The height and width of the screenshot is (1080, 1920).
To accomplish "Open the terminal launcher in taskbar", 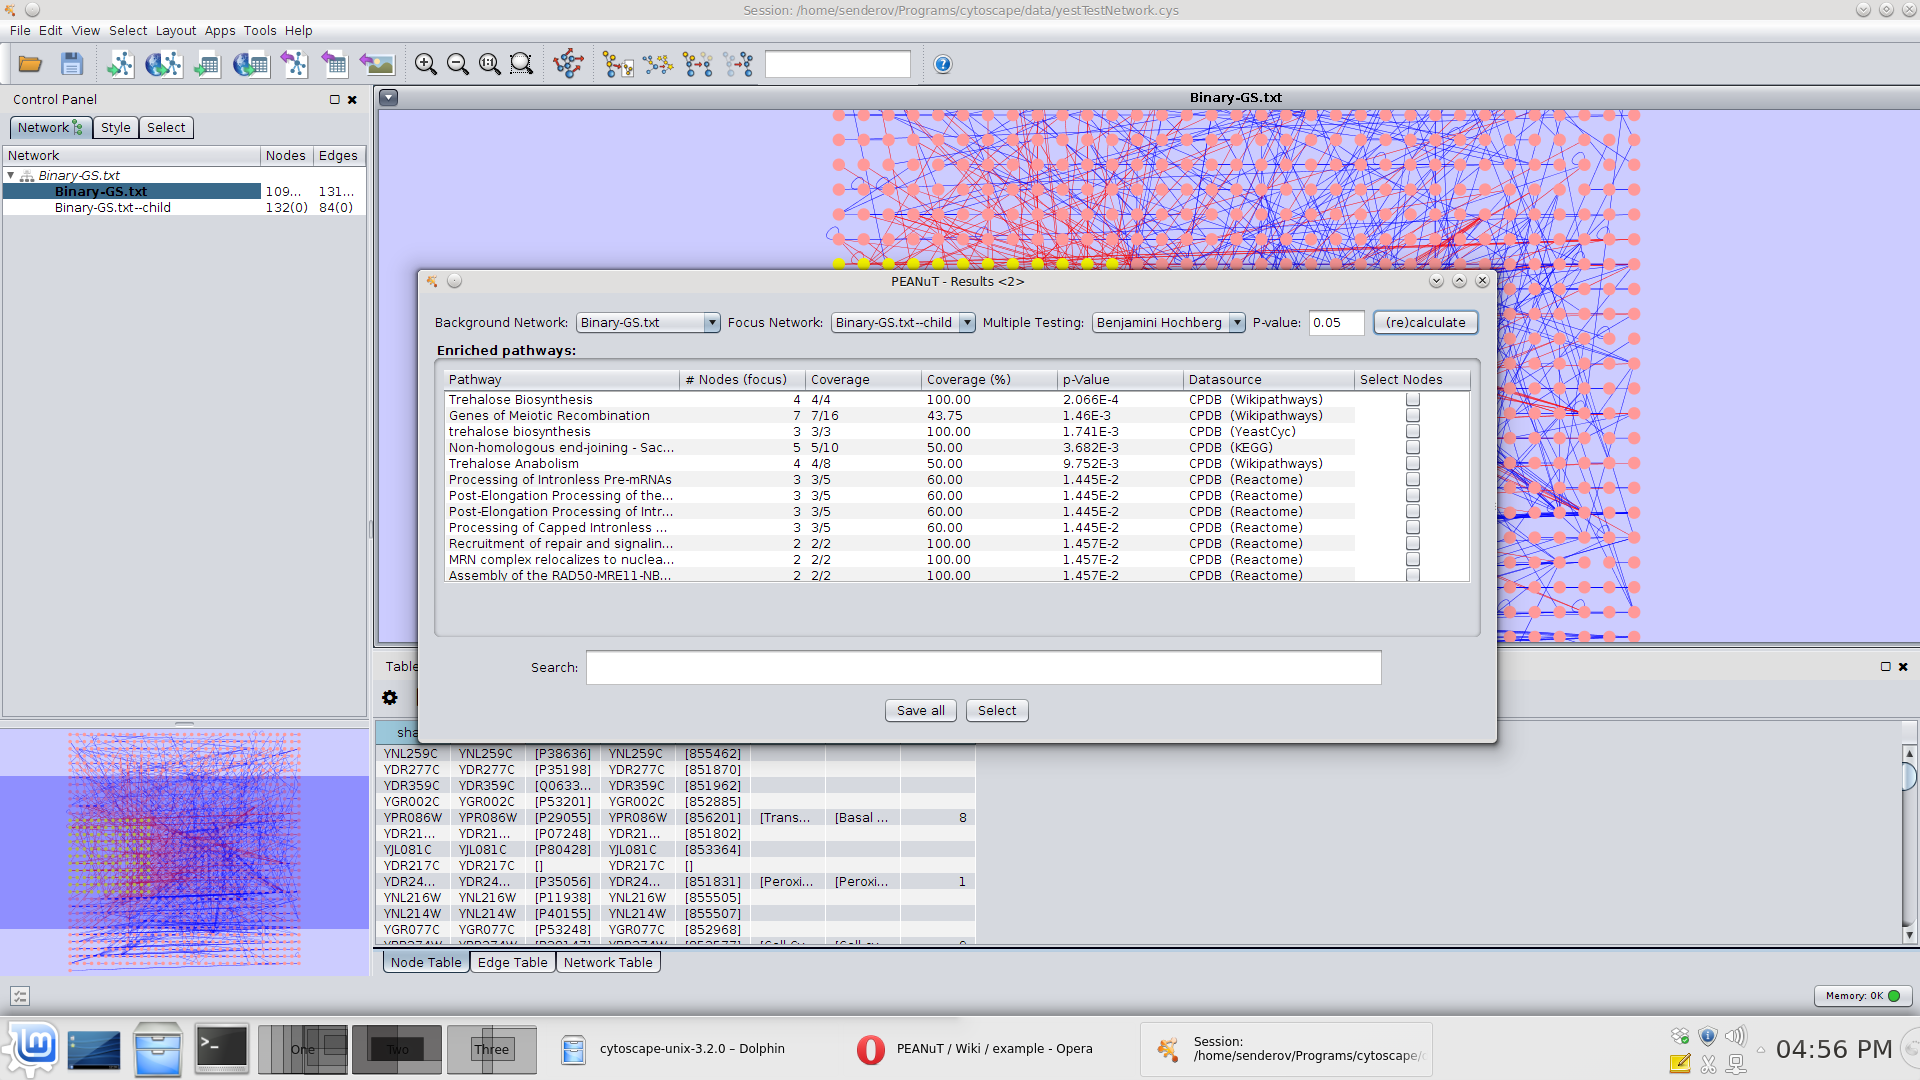I will click(221, 1049).
